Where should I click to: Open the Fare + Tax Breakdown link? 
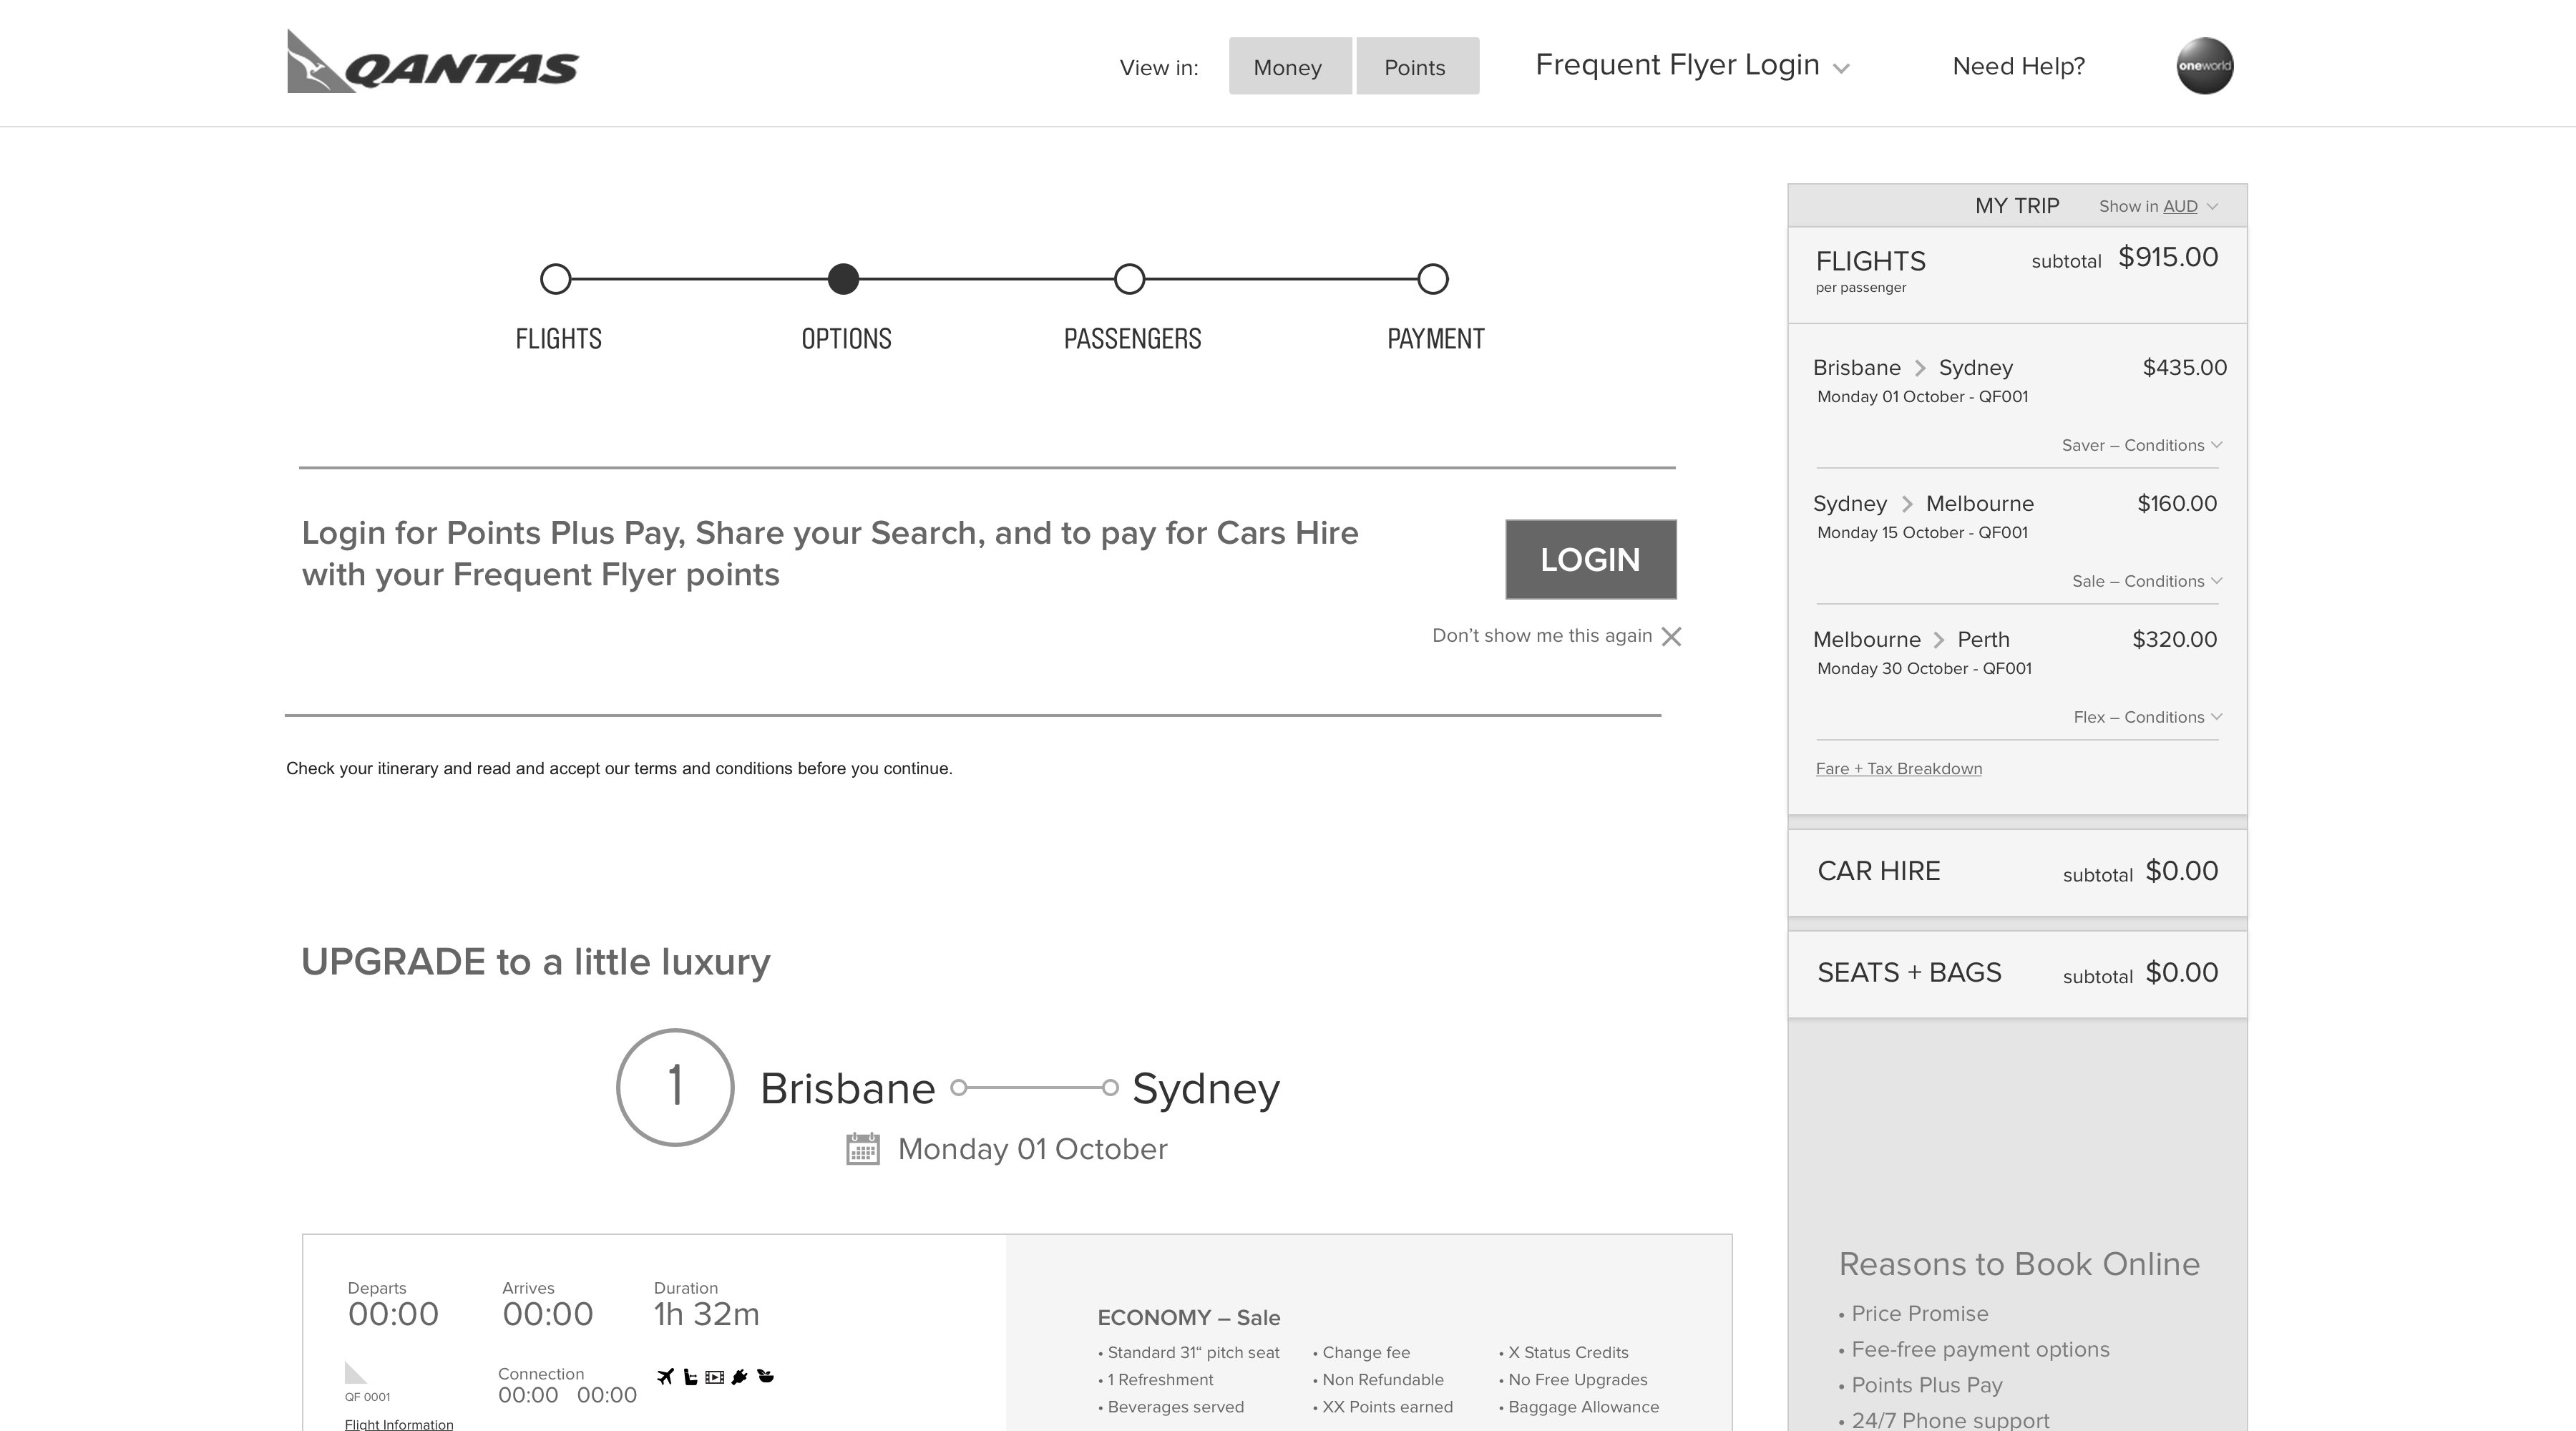[1898, 769]
